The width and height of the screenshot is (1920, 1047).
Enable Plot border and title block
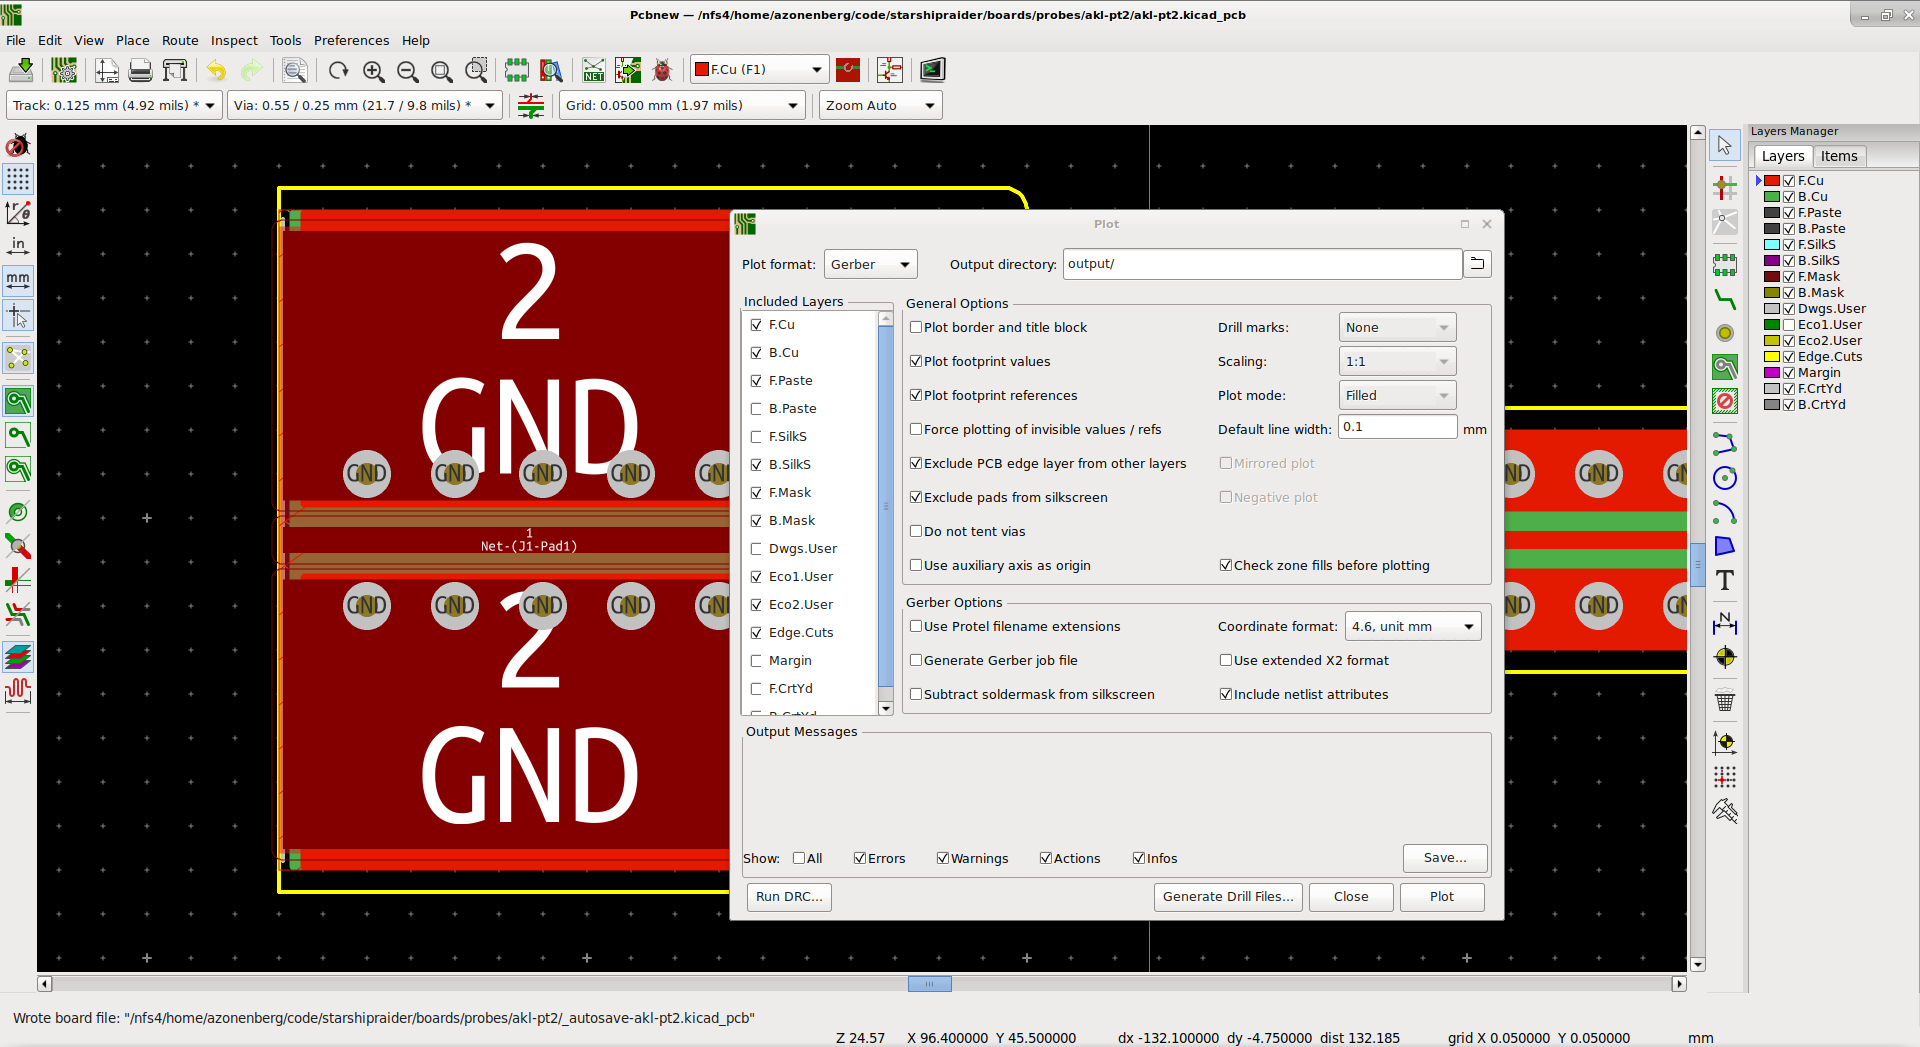click(916, 327)
